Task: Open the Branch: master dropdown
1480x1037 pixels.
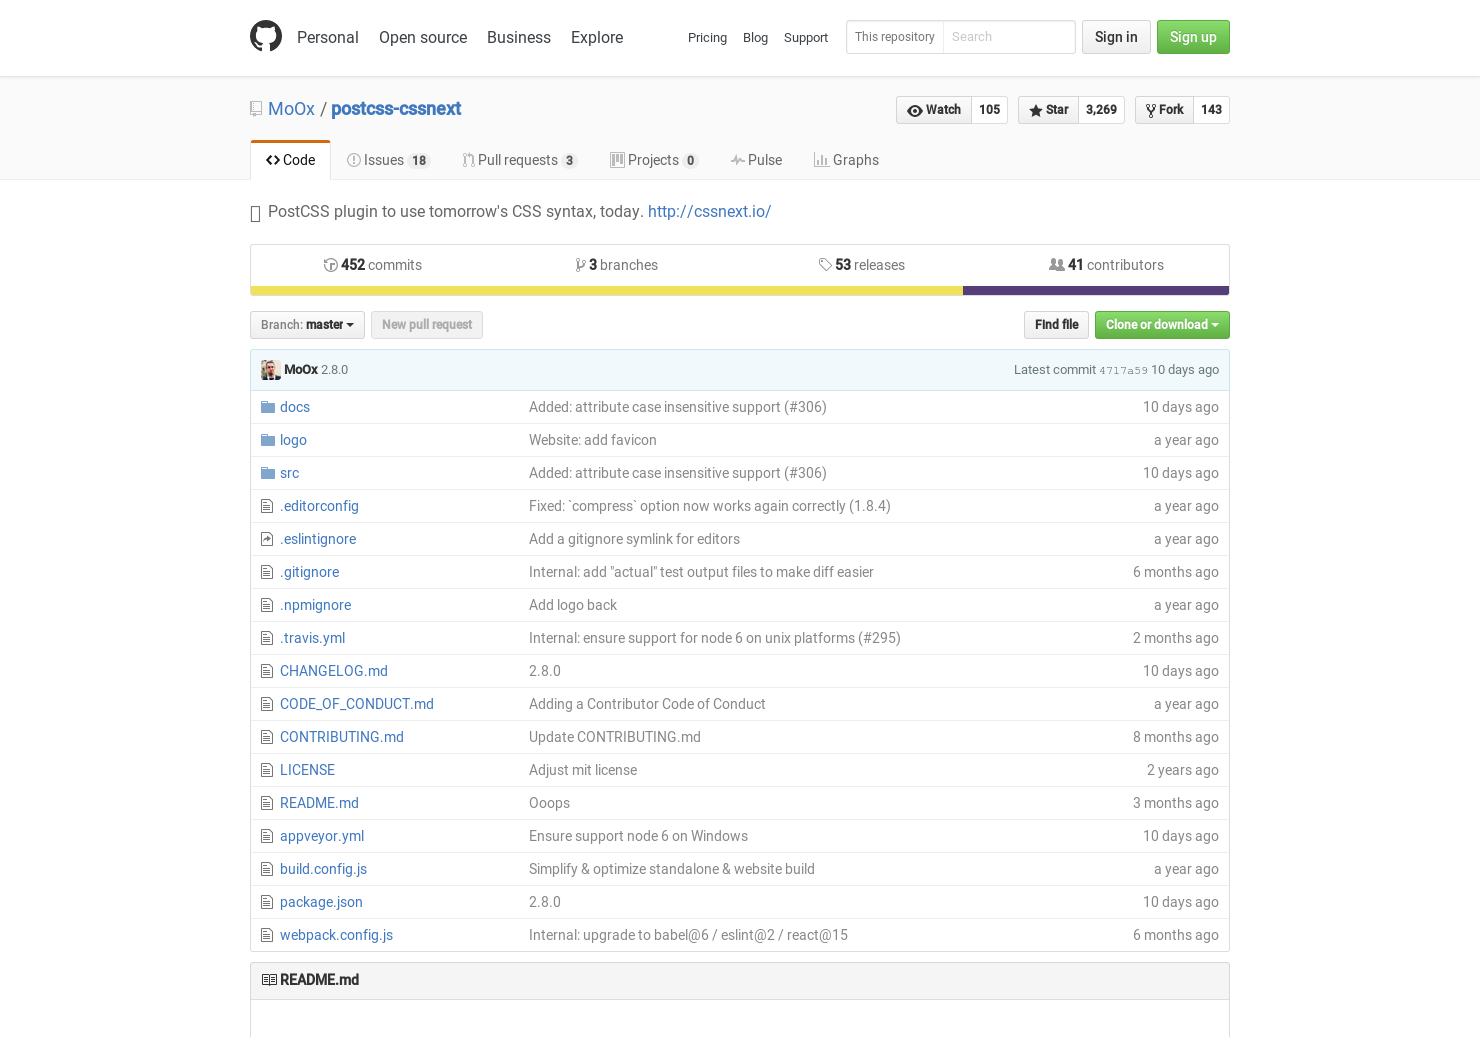Action: [x=307, y=325]
